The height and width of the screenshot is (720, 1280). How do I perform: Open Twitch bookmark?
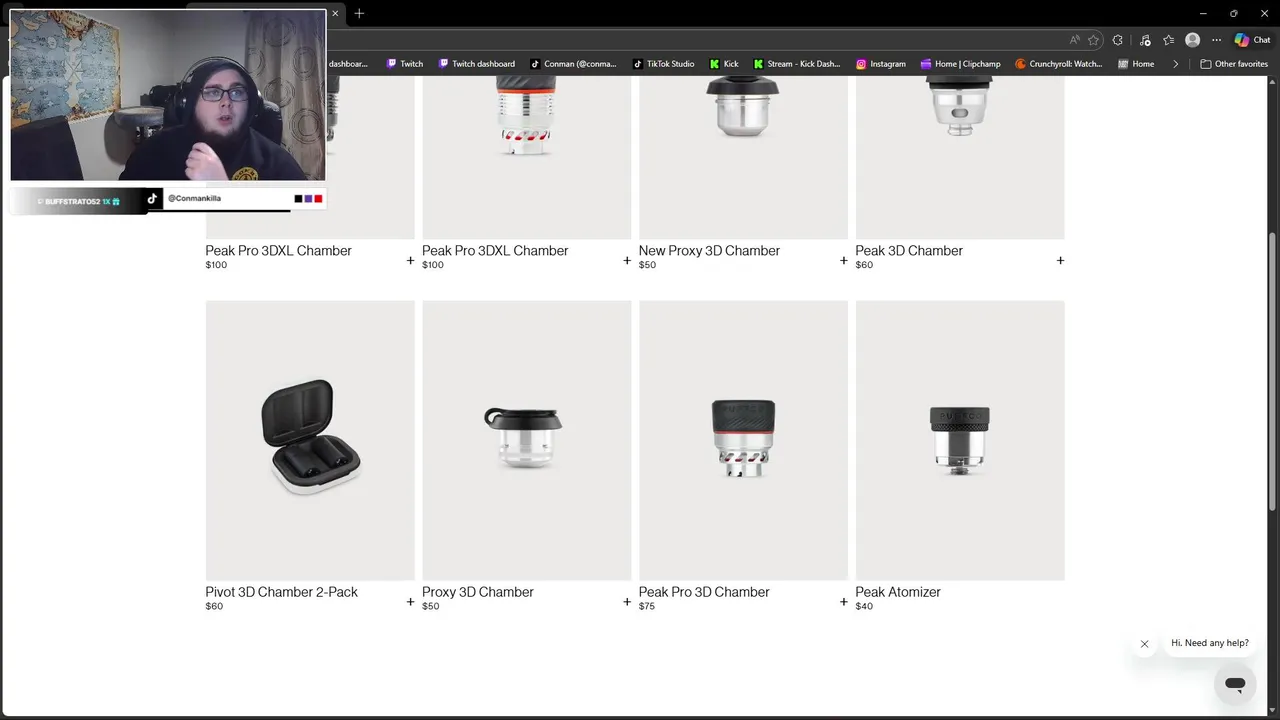405,64
